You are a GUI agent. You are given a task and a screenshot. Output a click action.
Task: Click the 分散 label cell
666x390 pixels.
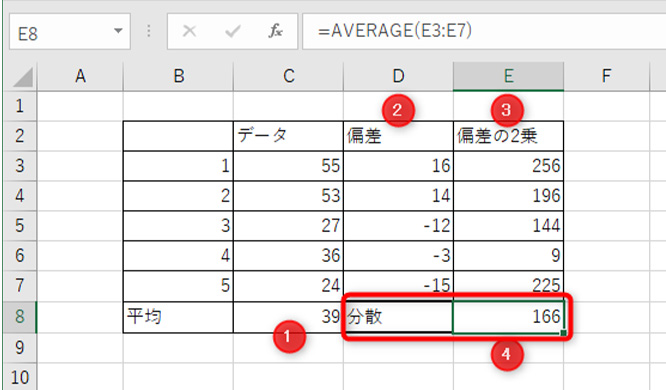click(398, 317)
